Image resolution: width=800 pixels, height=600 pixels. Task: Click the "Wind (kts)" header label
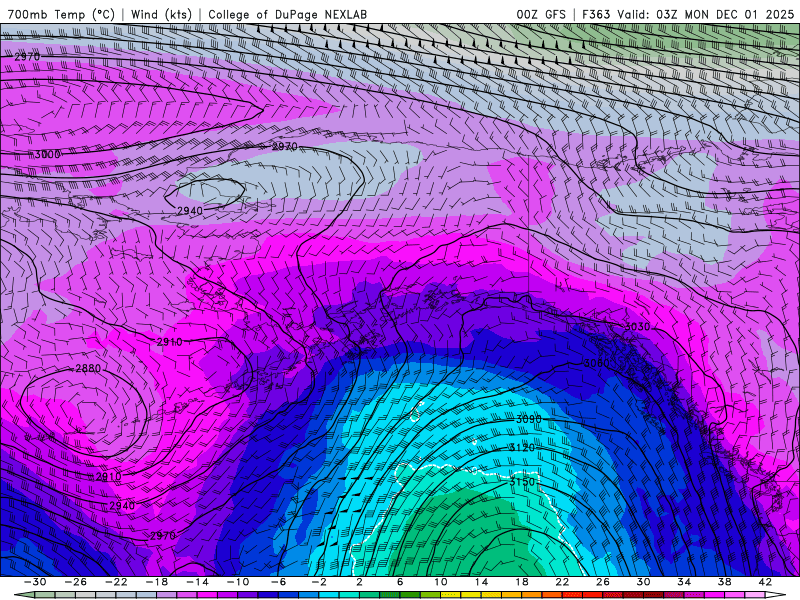161,14
